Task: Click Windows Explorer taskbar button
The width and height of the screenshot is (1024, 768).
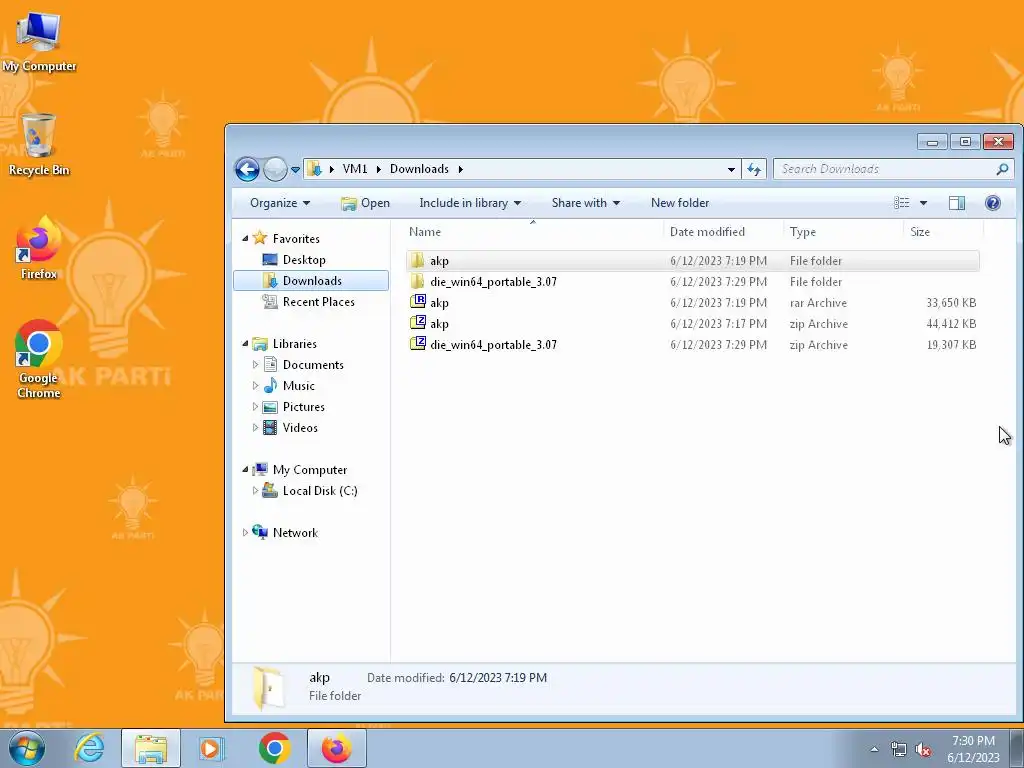Action: click(151, 748)
